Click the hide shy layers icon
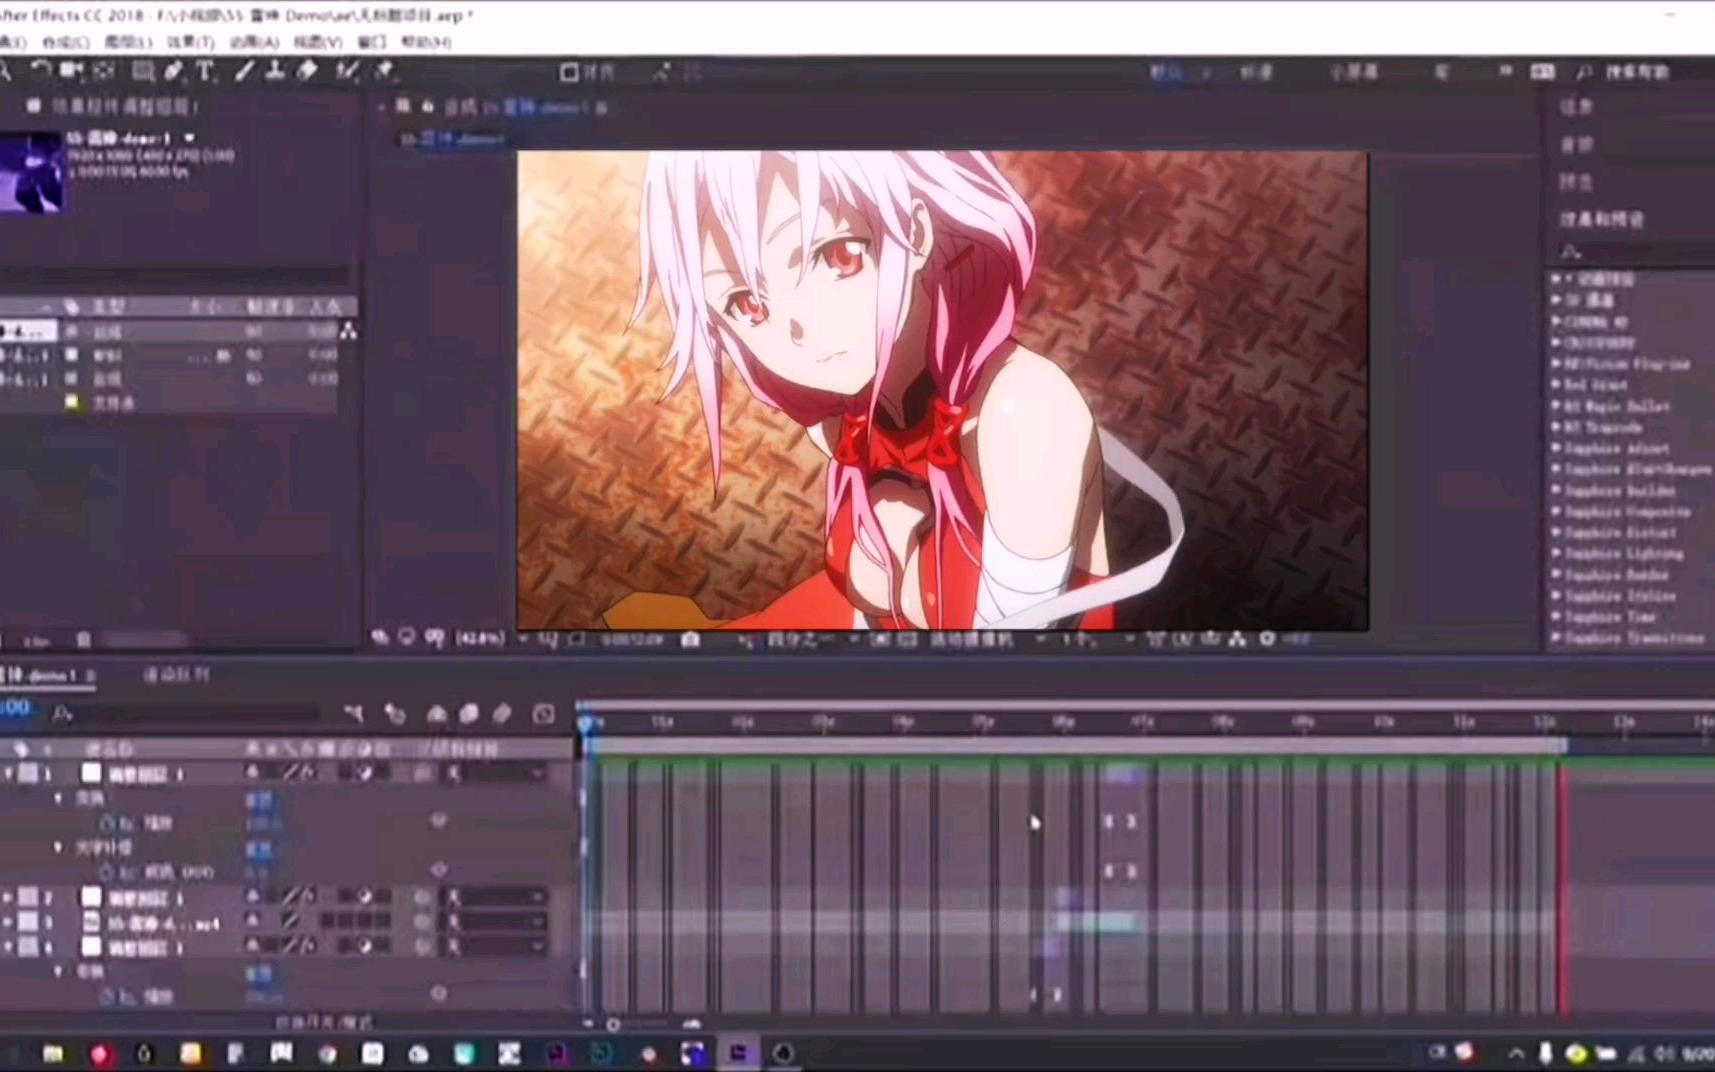This screenshot has height=1072, width=1715. pyautogui.click(x=436, y=713)
